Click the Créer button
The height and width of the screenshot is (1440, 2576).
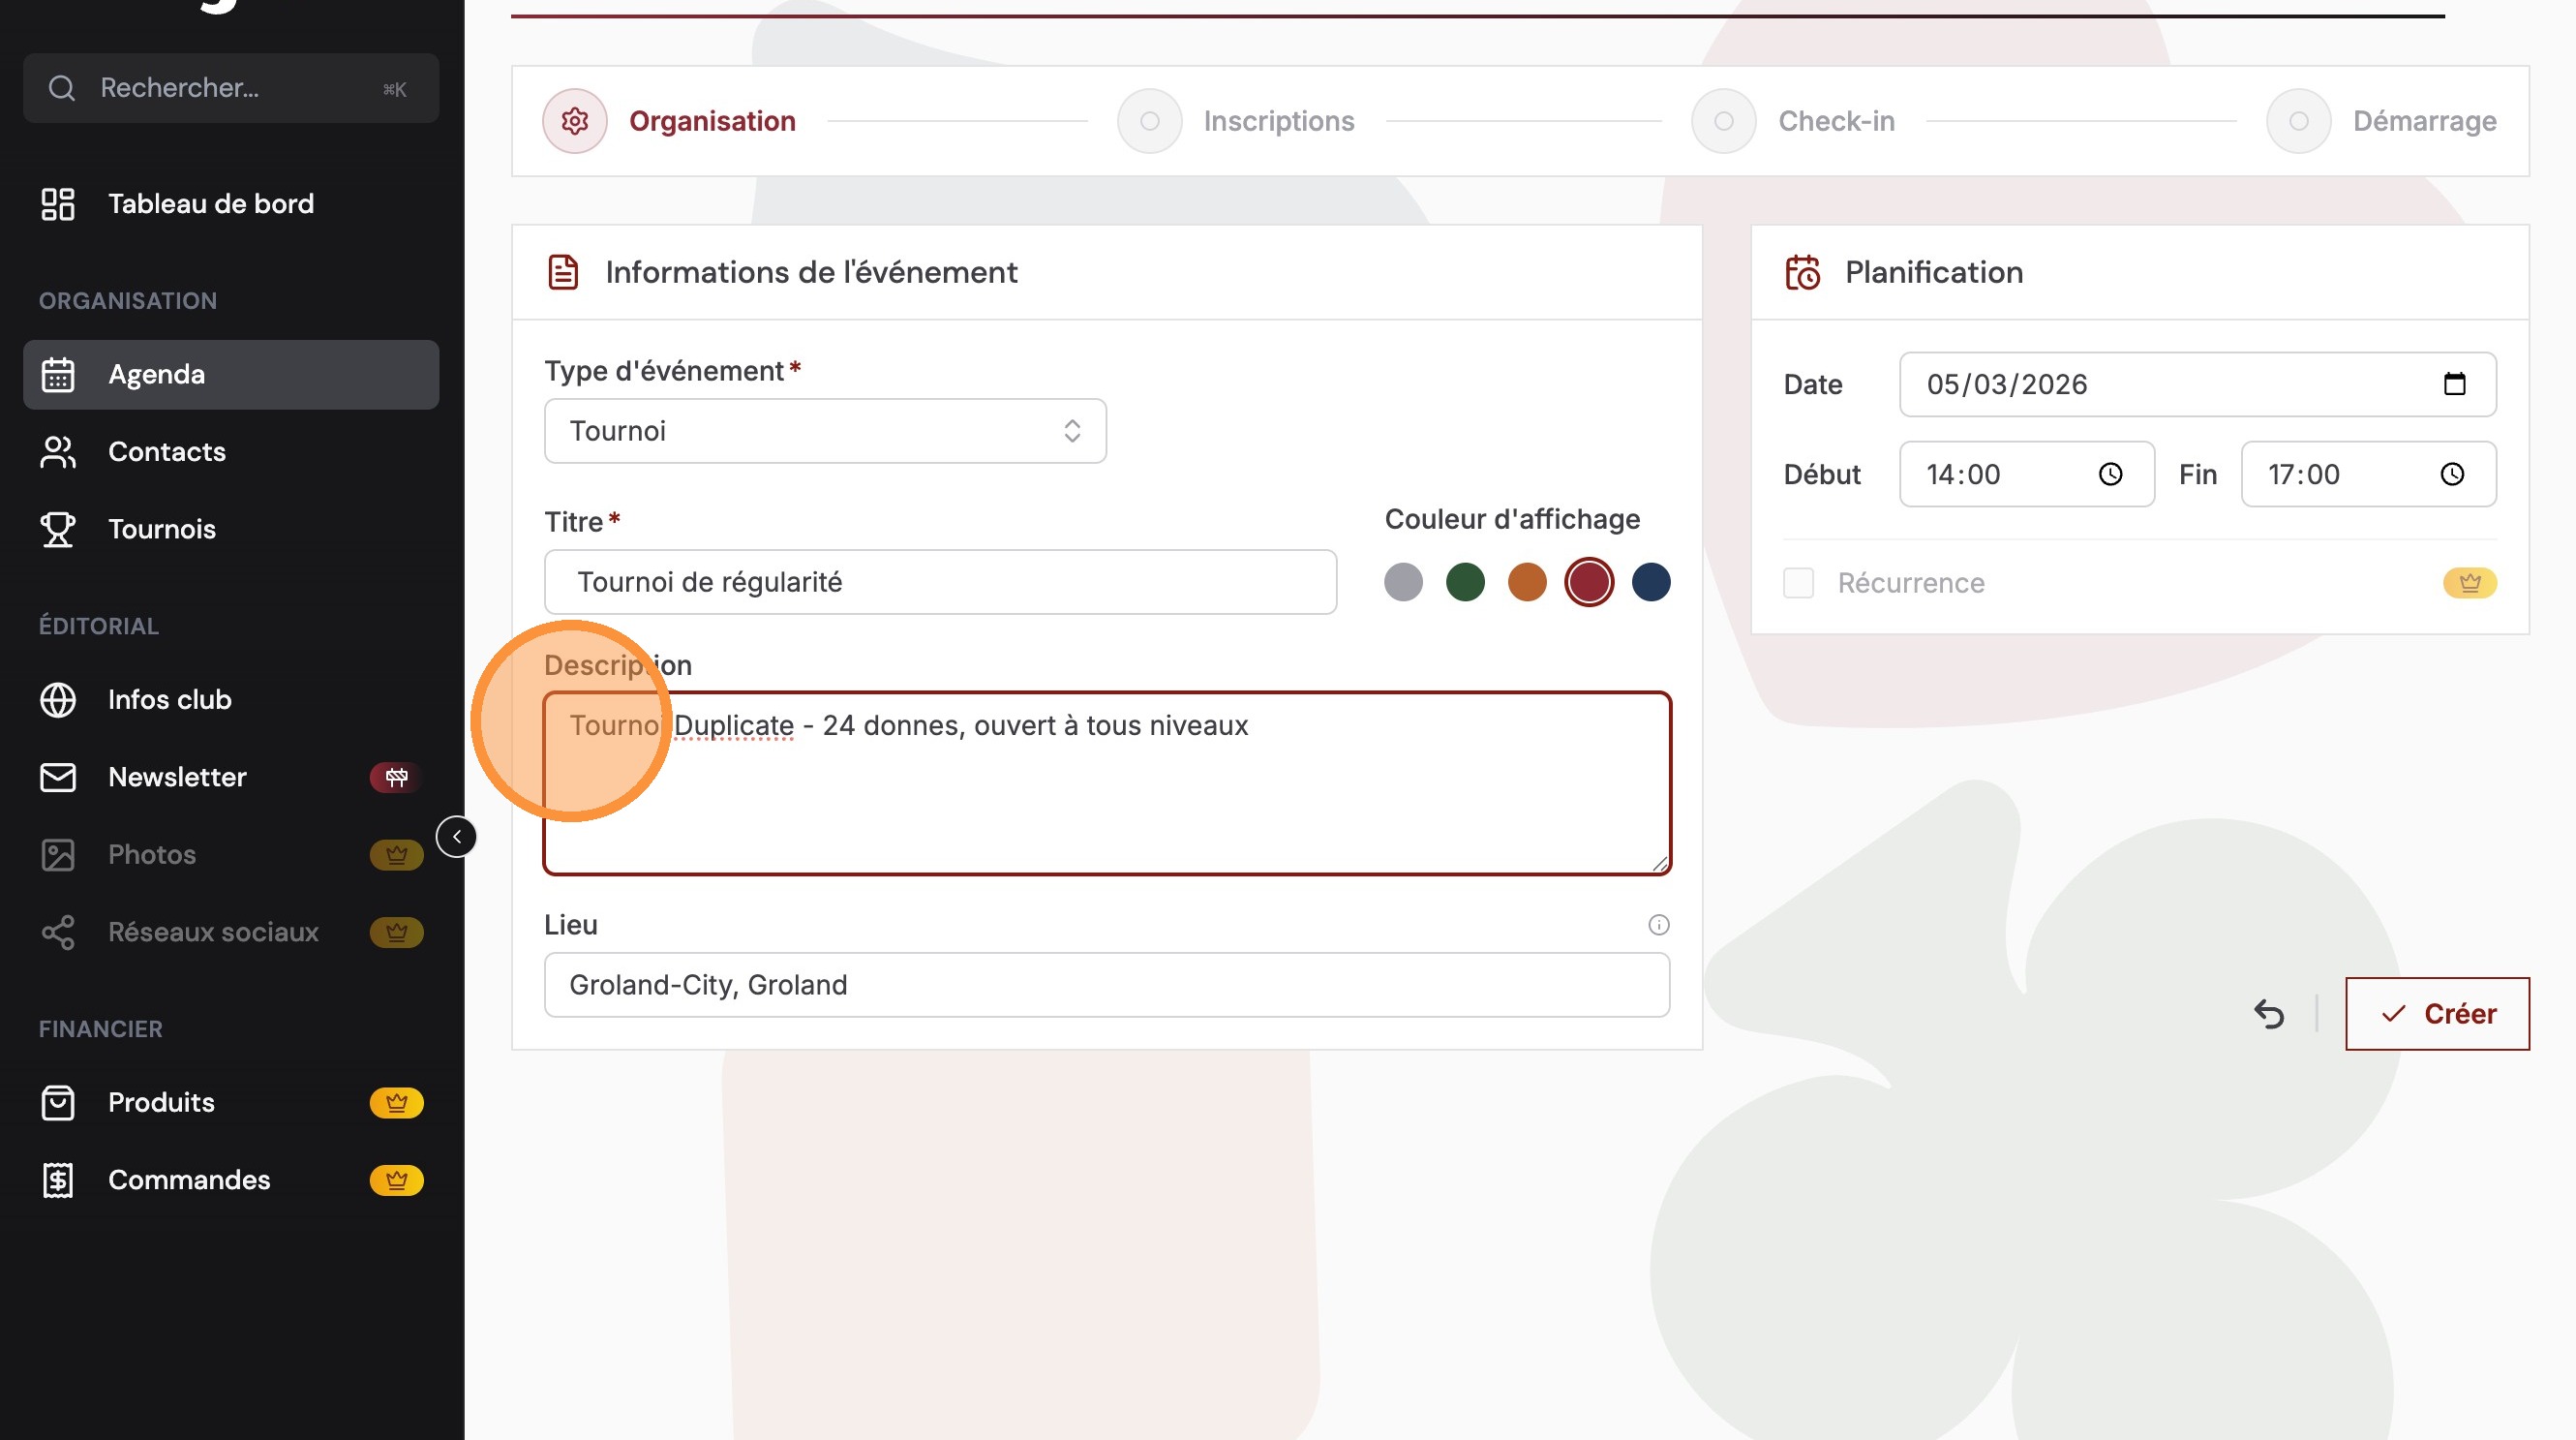(x=2437, y=1014)
